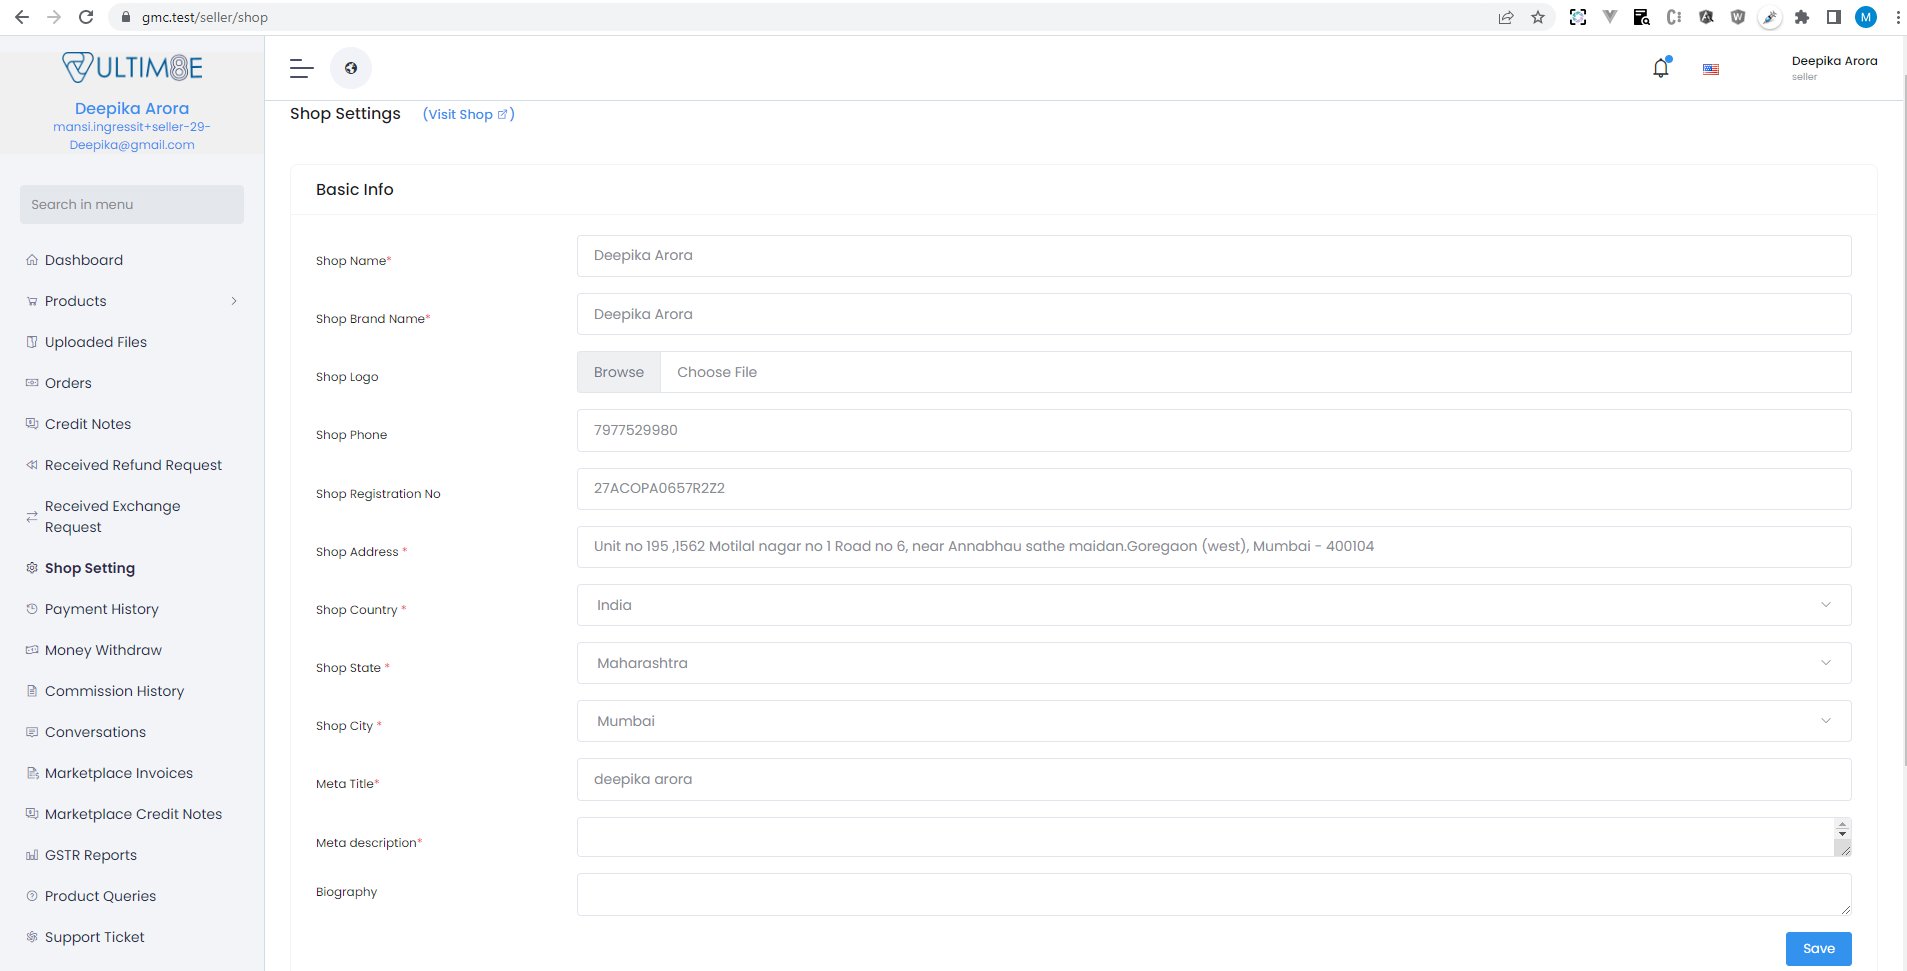Screen dimensions: 1907x971
Task: Go to Orders in sidebar
Action: point(68,383)
